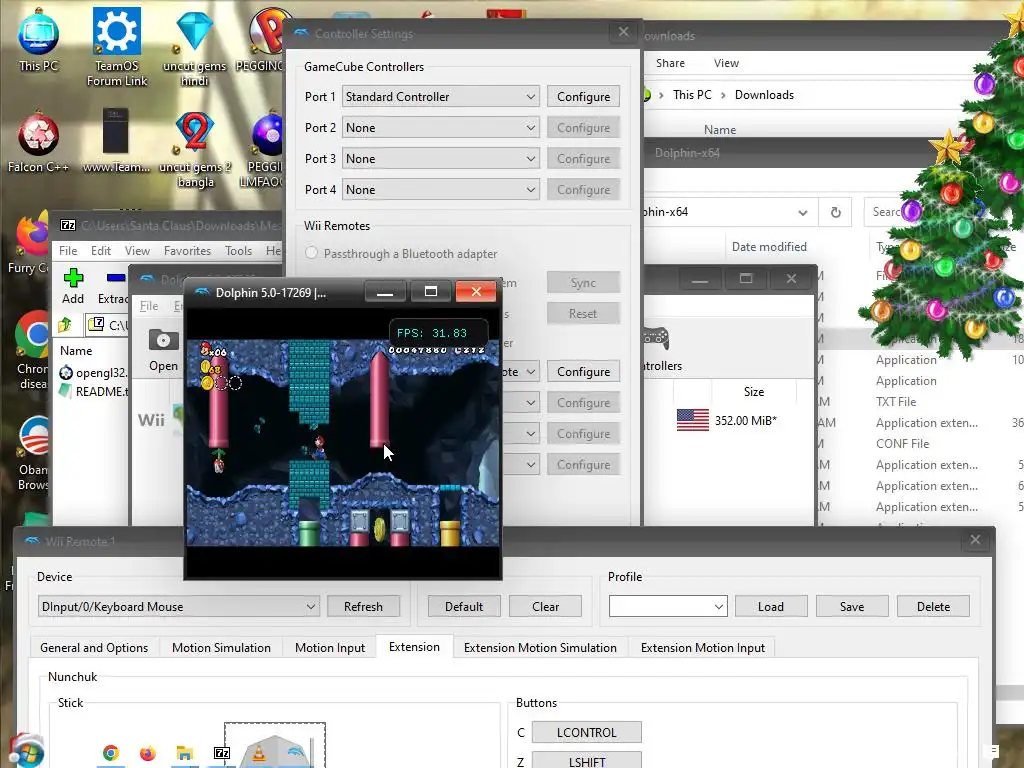Click the Size column header in Dolphin
This screenshot has width=1024, height=768.
pyautogui.click(x=754, y=392)
